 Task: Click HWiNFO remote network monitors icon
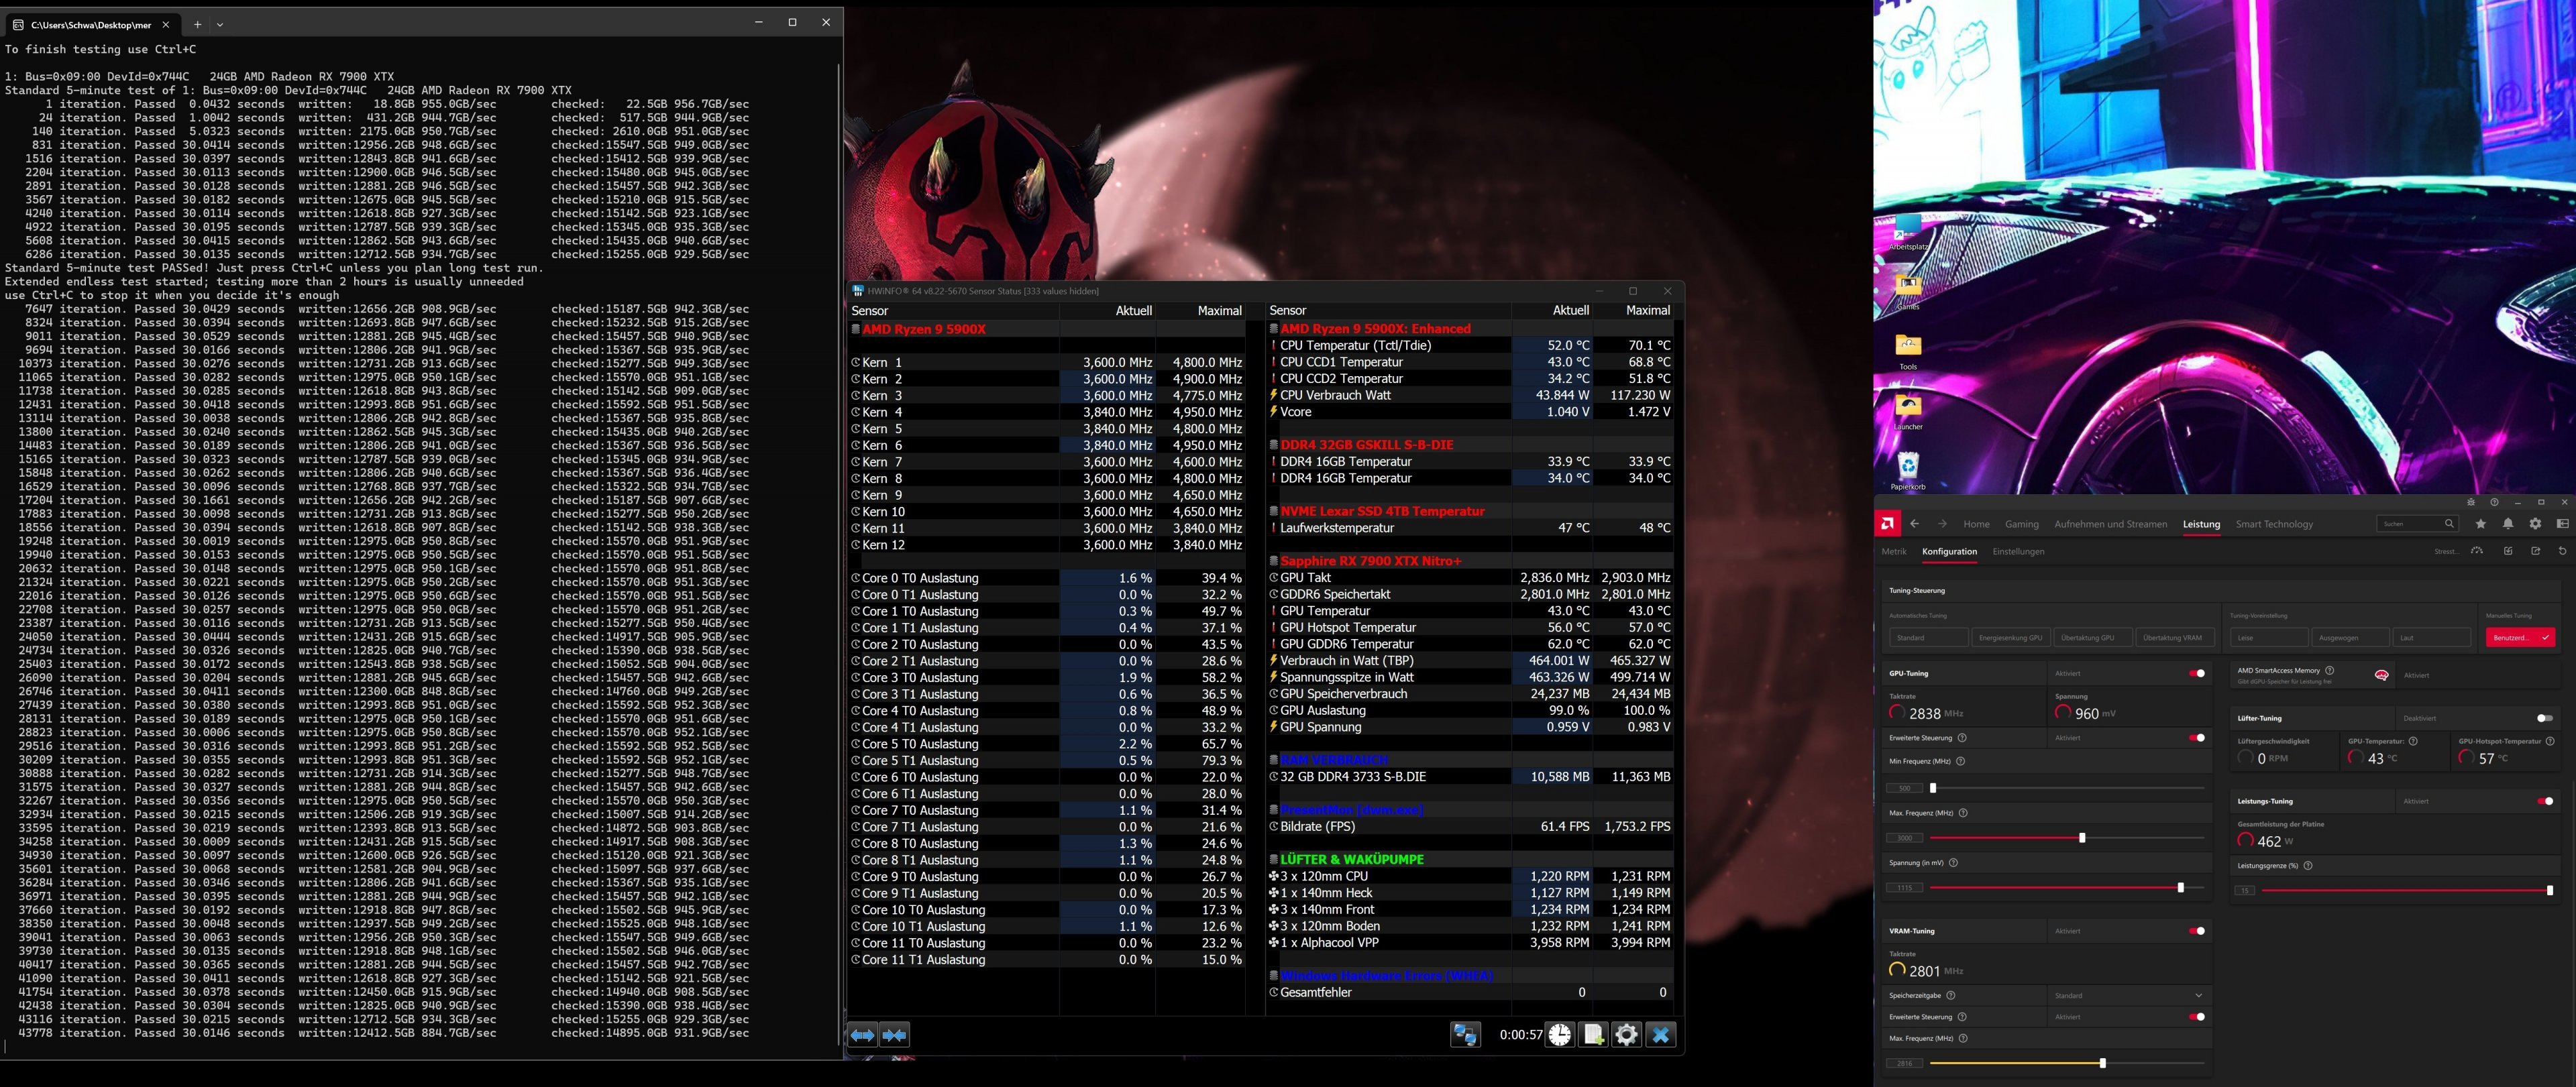(1465, 1035)
